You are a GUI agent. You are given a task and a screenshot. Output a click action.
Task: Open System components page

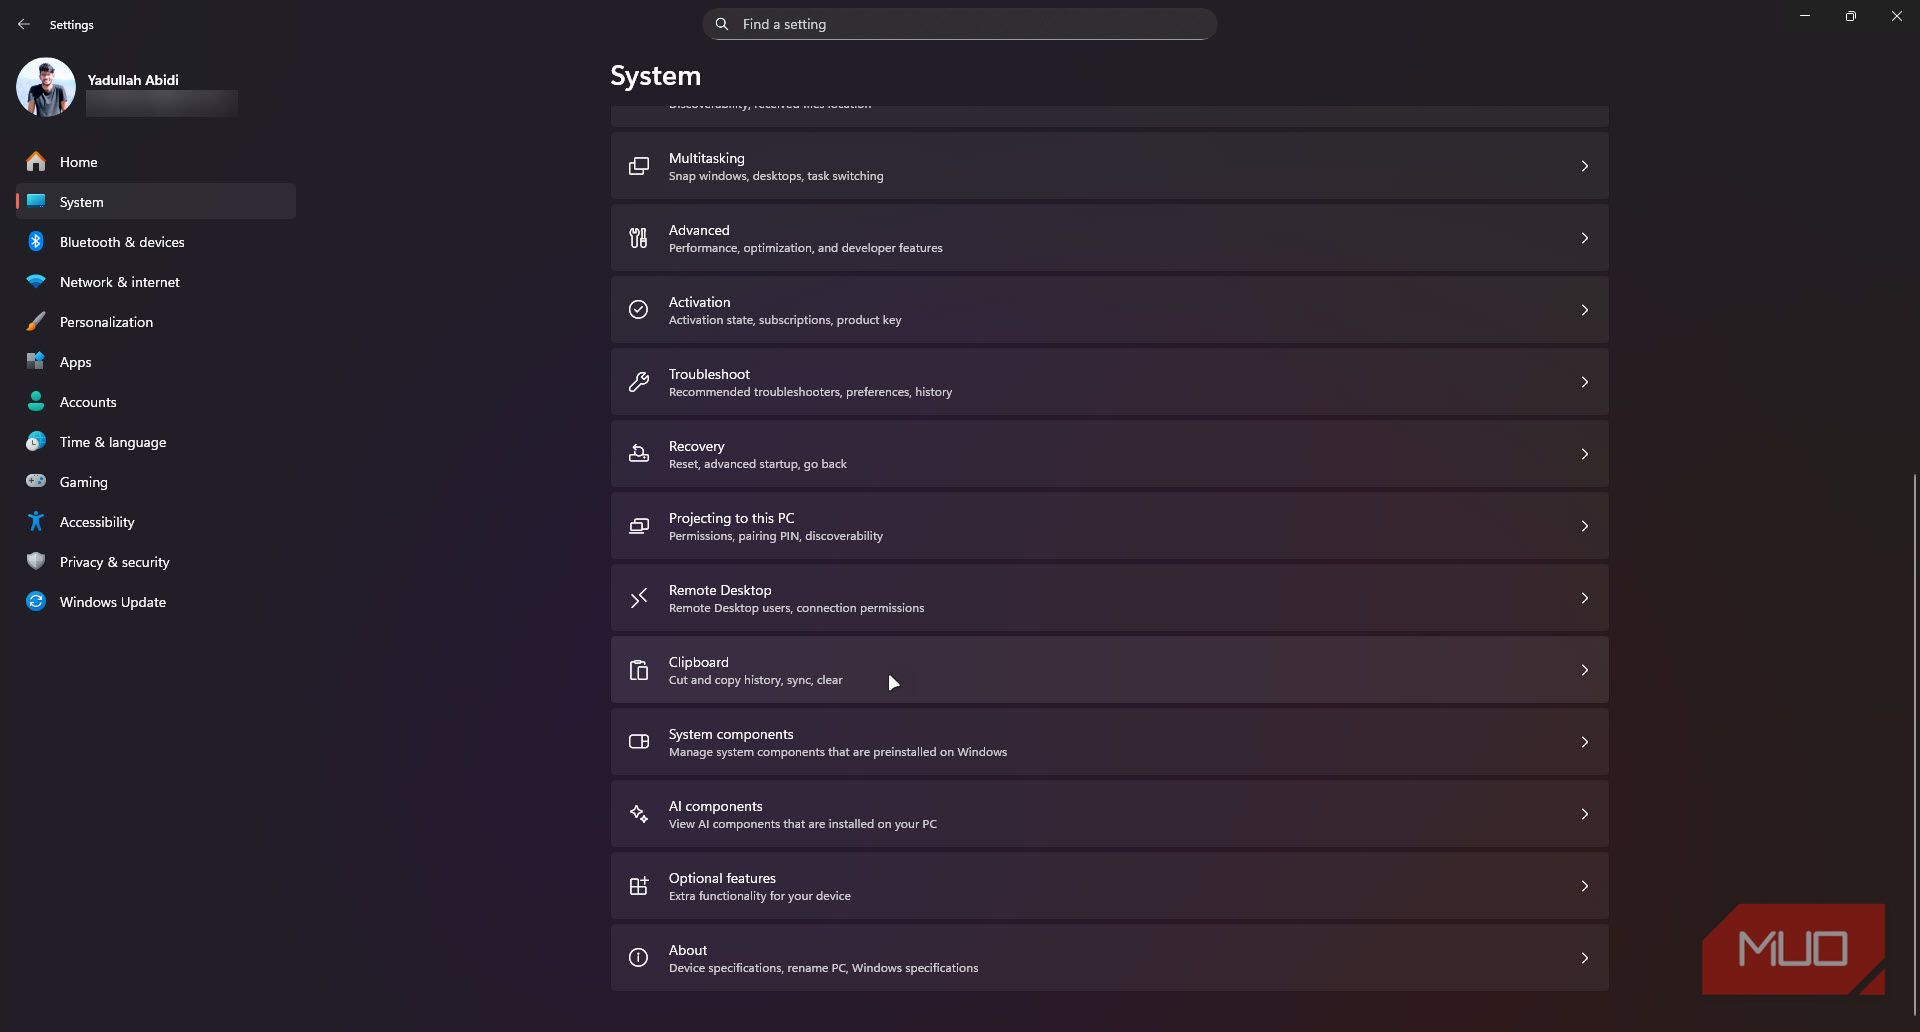(x=1109, y=742)
